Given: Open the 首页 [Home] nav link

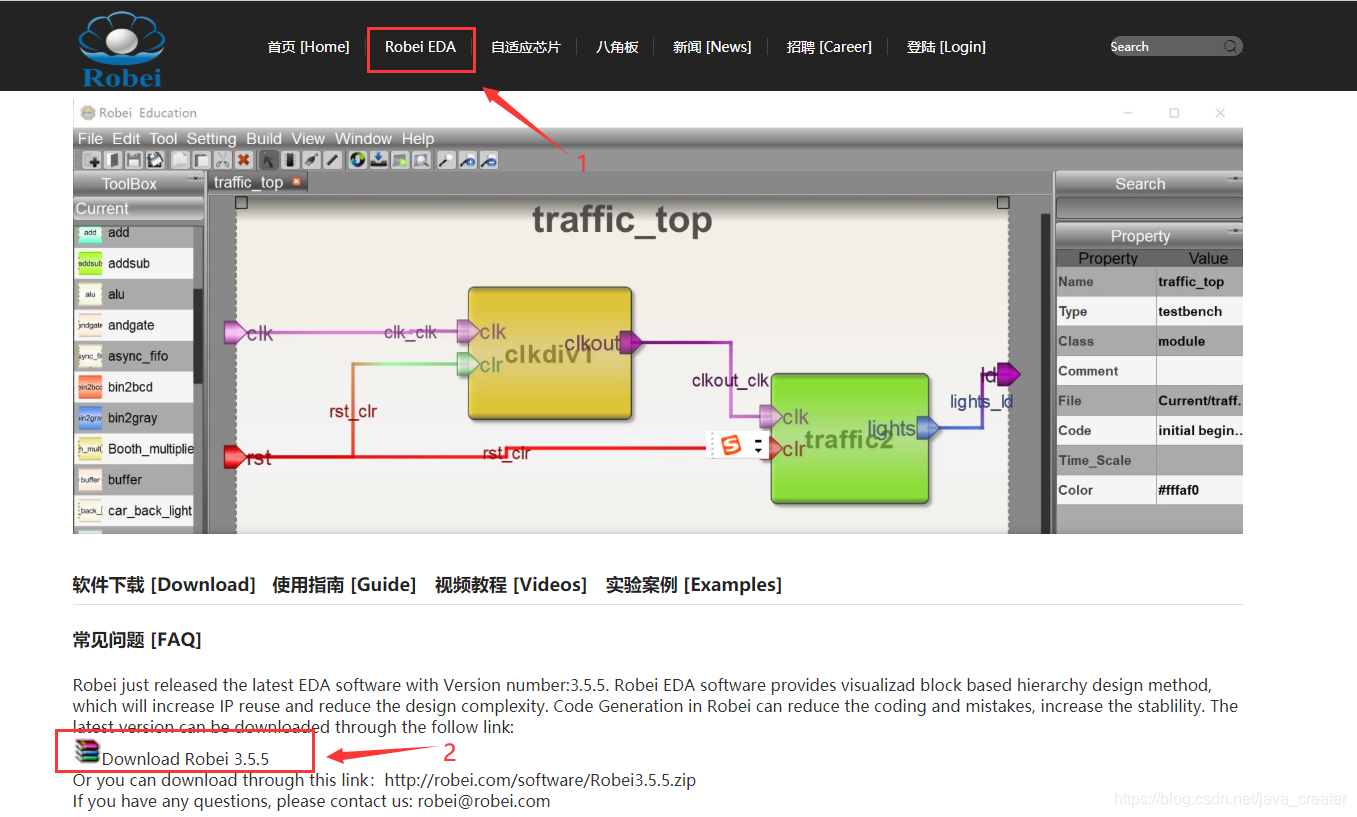Looking at the screenshot, I should point(308,47).
